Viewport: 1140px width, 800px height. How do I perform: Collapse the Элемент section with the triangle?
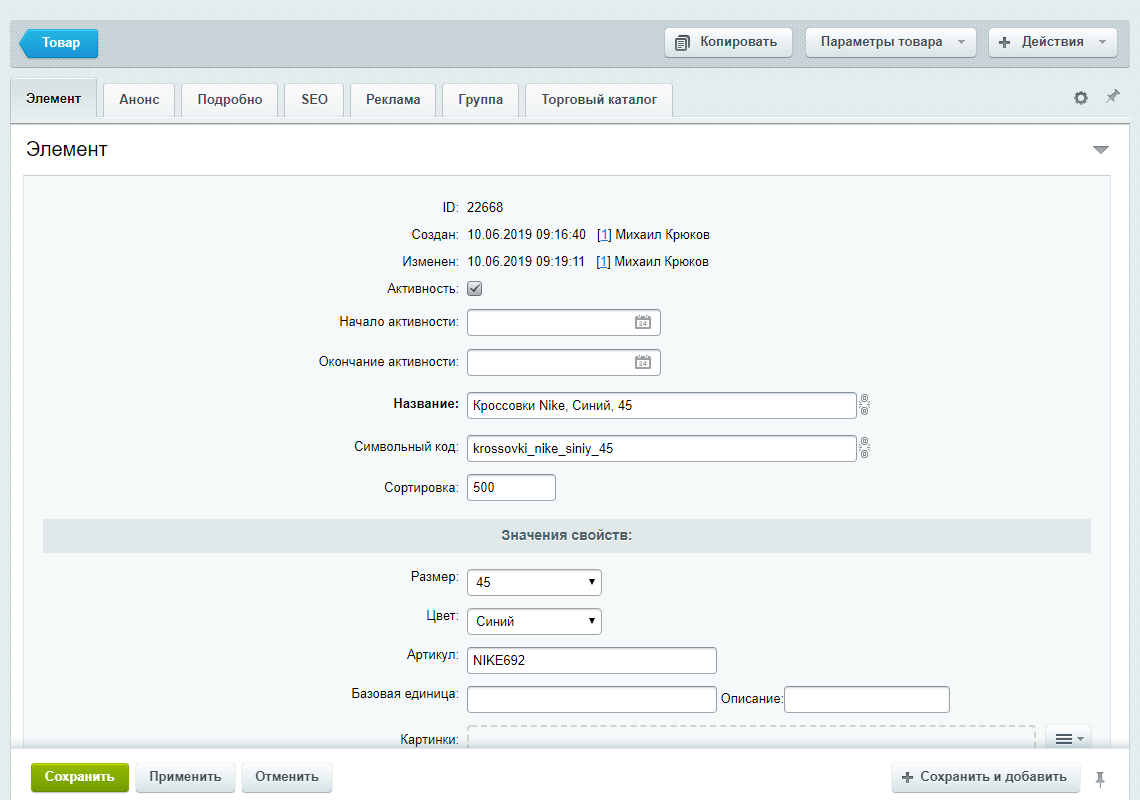1101,150
